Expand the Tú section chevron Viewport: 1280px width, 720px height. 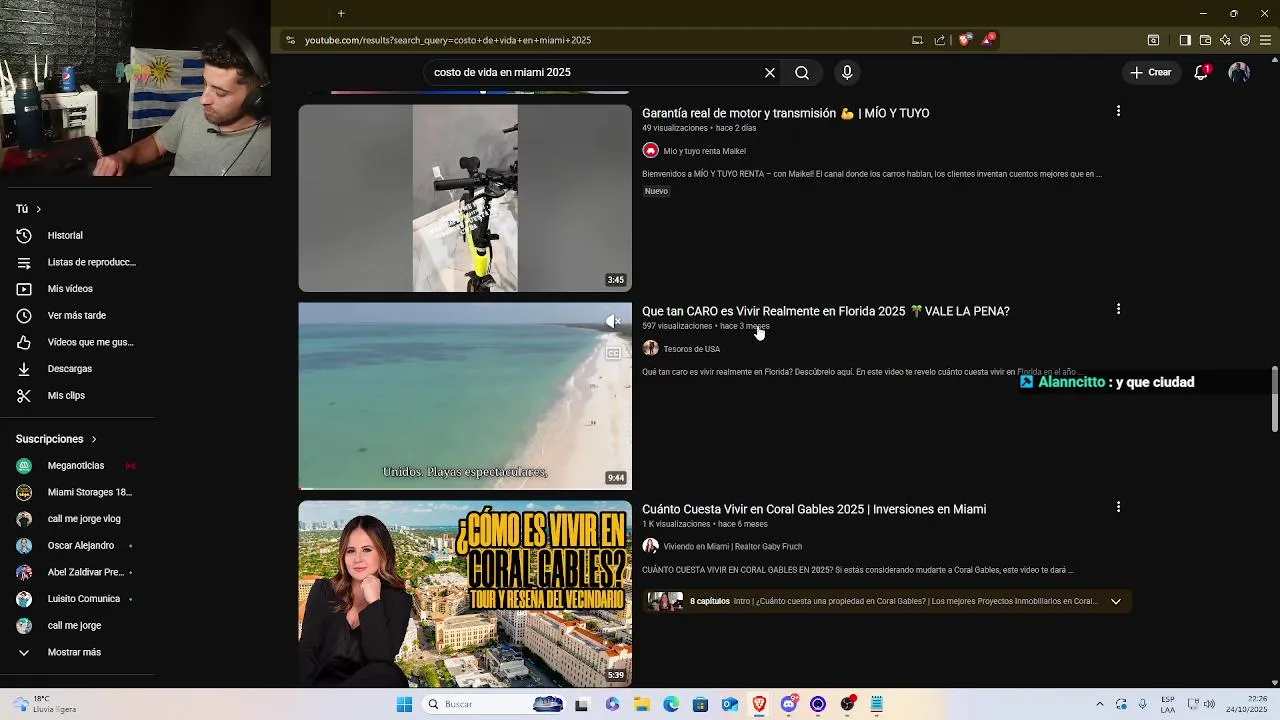(x=38, y=209)
